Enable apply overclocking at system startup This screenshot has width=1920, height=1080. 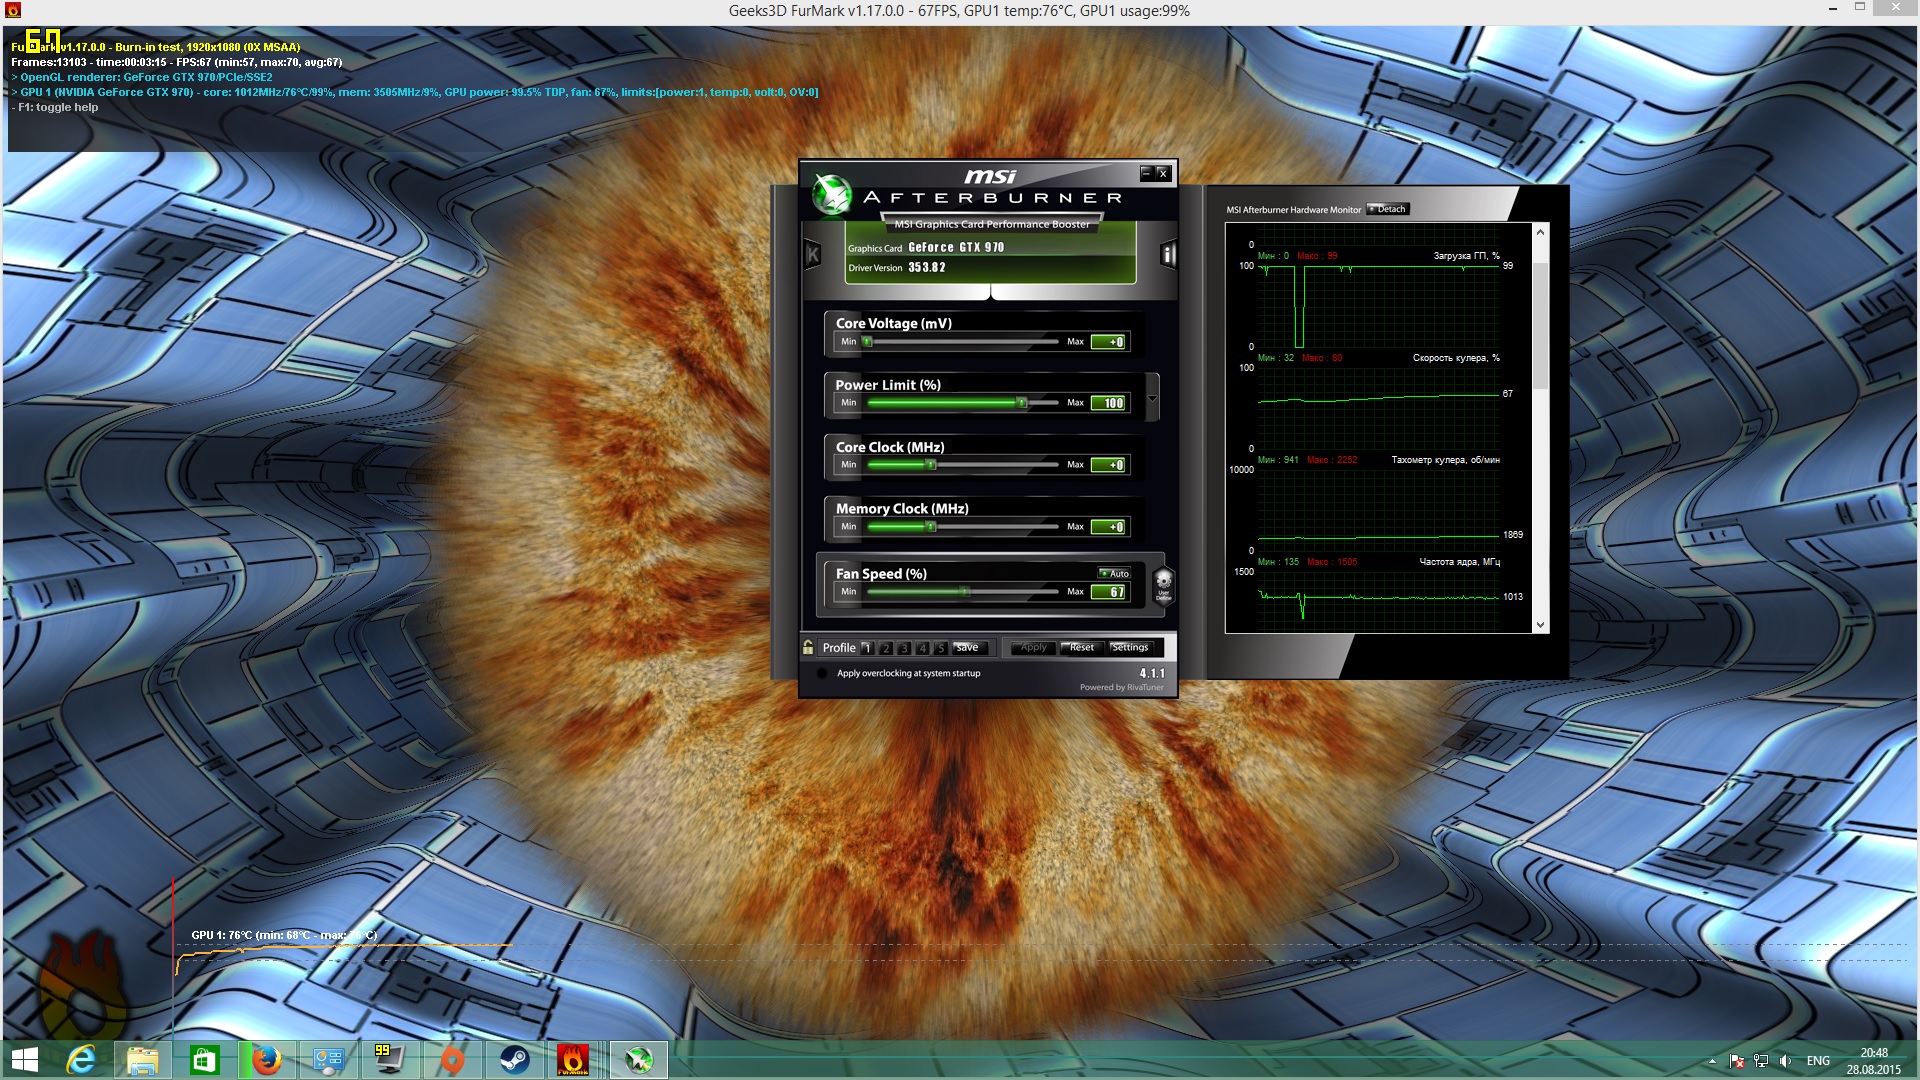click(823, 674)
